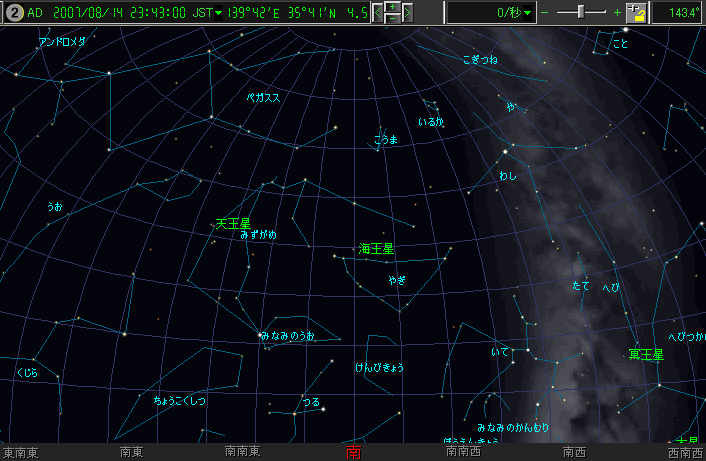This screenshot has width=706, height=461.
Task: Select the red 南 direction marker
Action: (x=353, y=452)
